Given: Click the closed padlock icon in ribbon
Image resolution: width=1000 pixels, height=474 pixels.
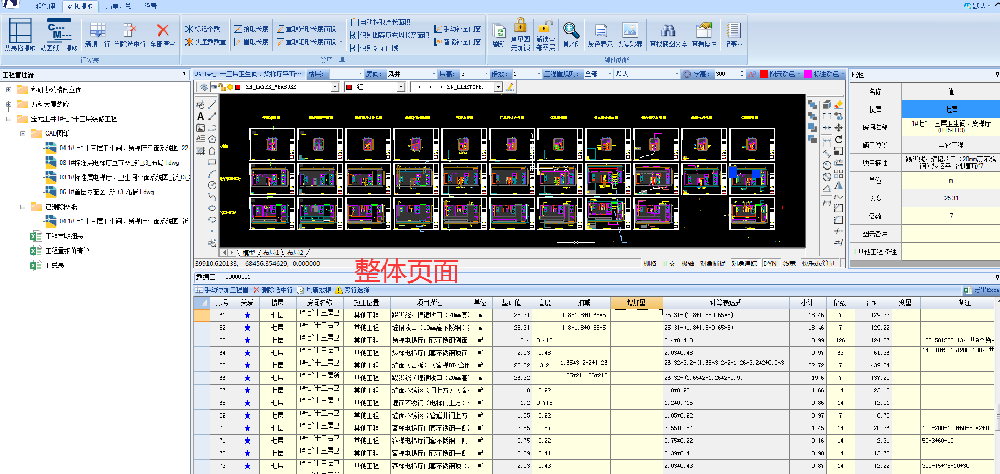Looking at the screenshot, I should 520,26.
